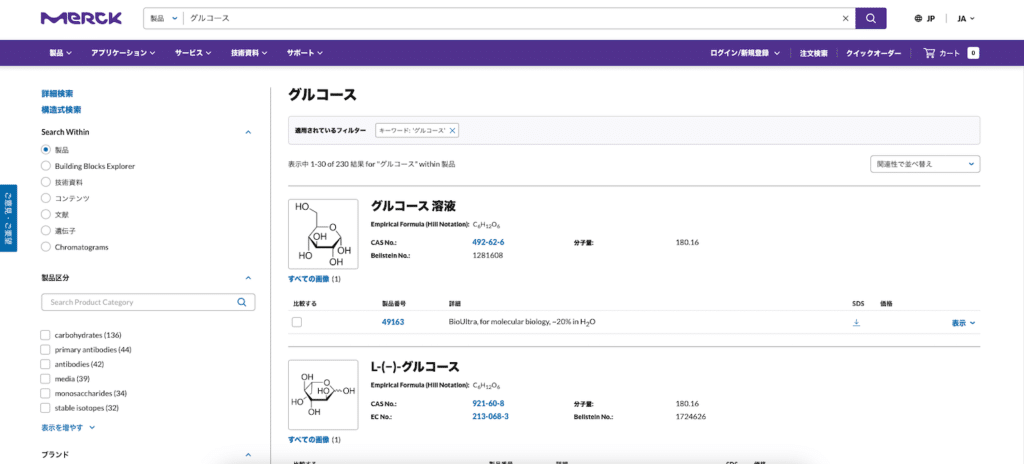Click the CAS number 492-62-6 link
This screenshot has width=1024, height=464.
[488, 242]
